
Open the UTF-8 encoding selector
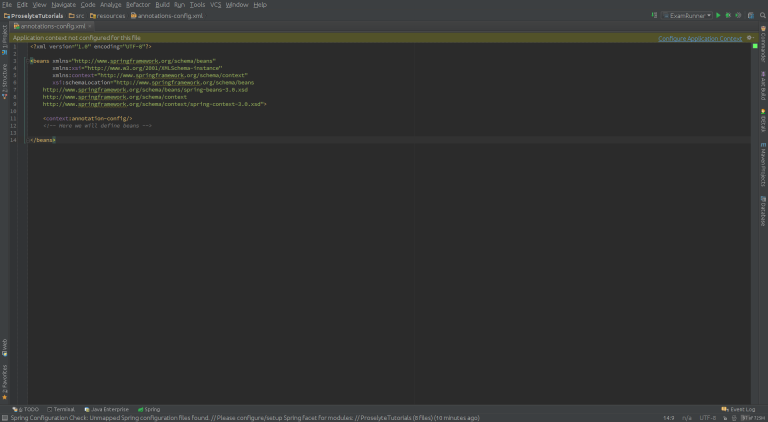(x=709, y=417)
